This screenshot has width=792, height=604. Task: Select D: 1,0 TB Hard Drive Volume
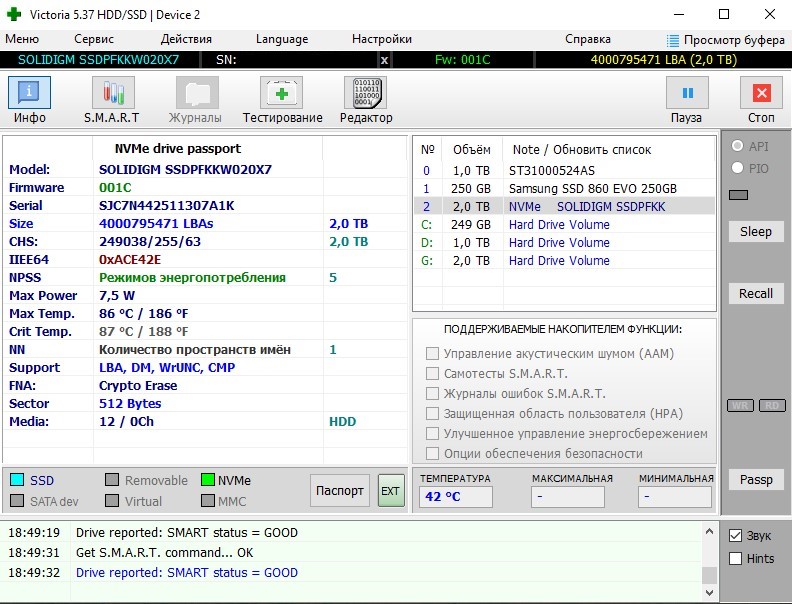click(564, 243)
